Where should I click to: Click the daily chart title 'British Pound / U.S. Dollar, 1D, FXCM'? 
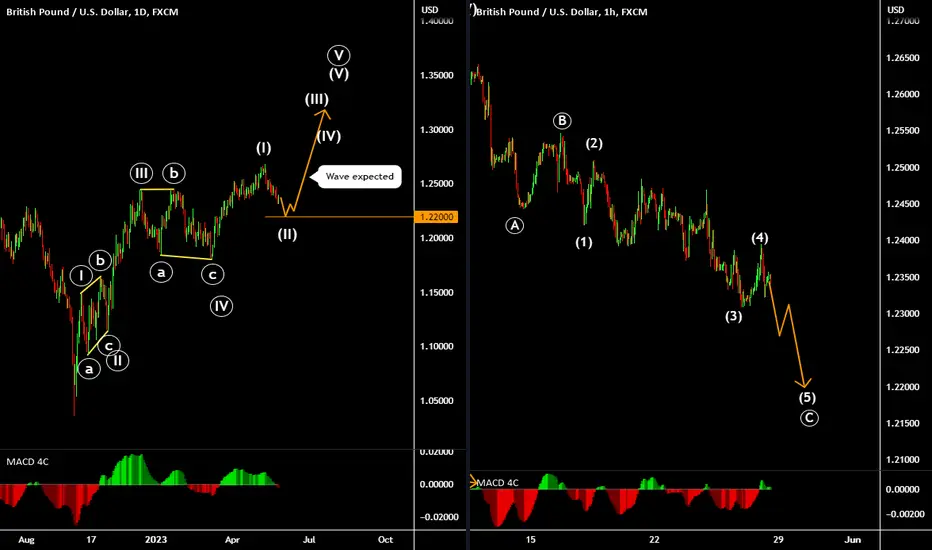point(92,11)
